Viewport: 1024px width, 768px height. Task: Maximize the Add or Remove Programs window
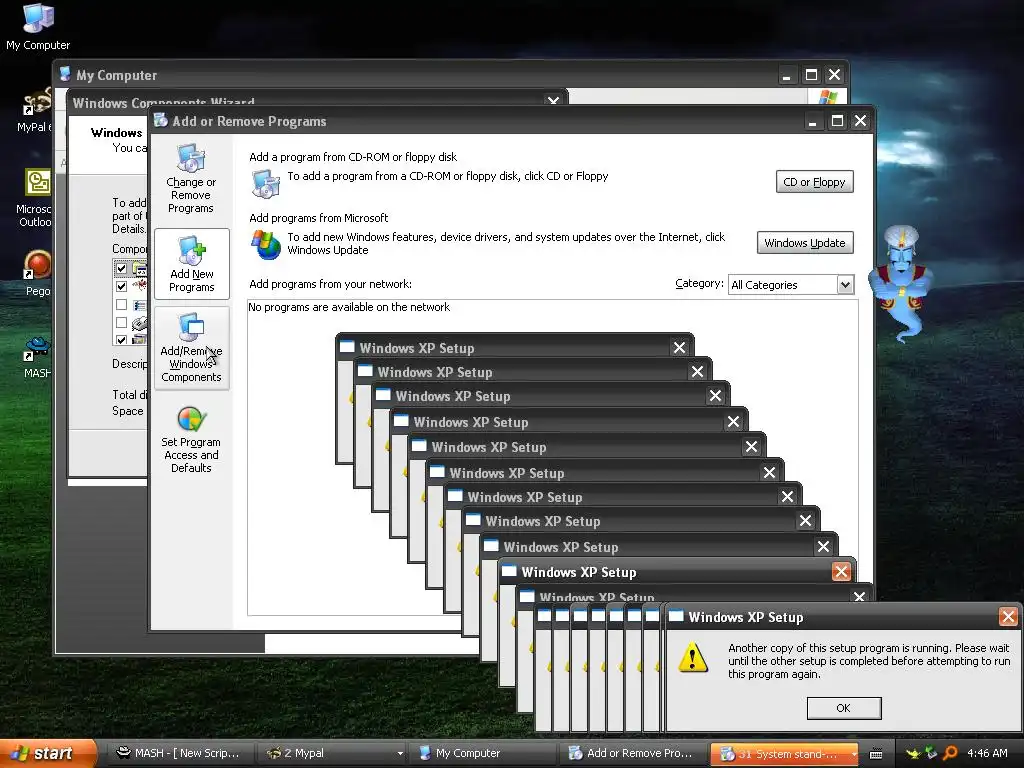(837, 121)
